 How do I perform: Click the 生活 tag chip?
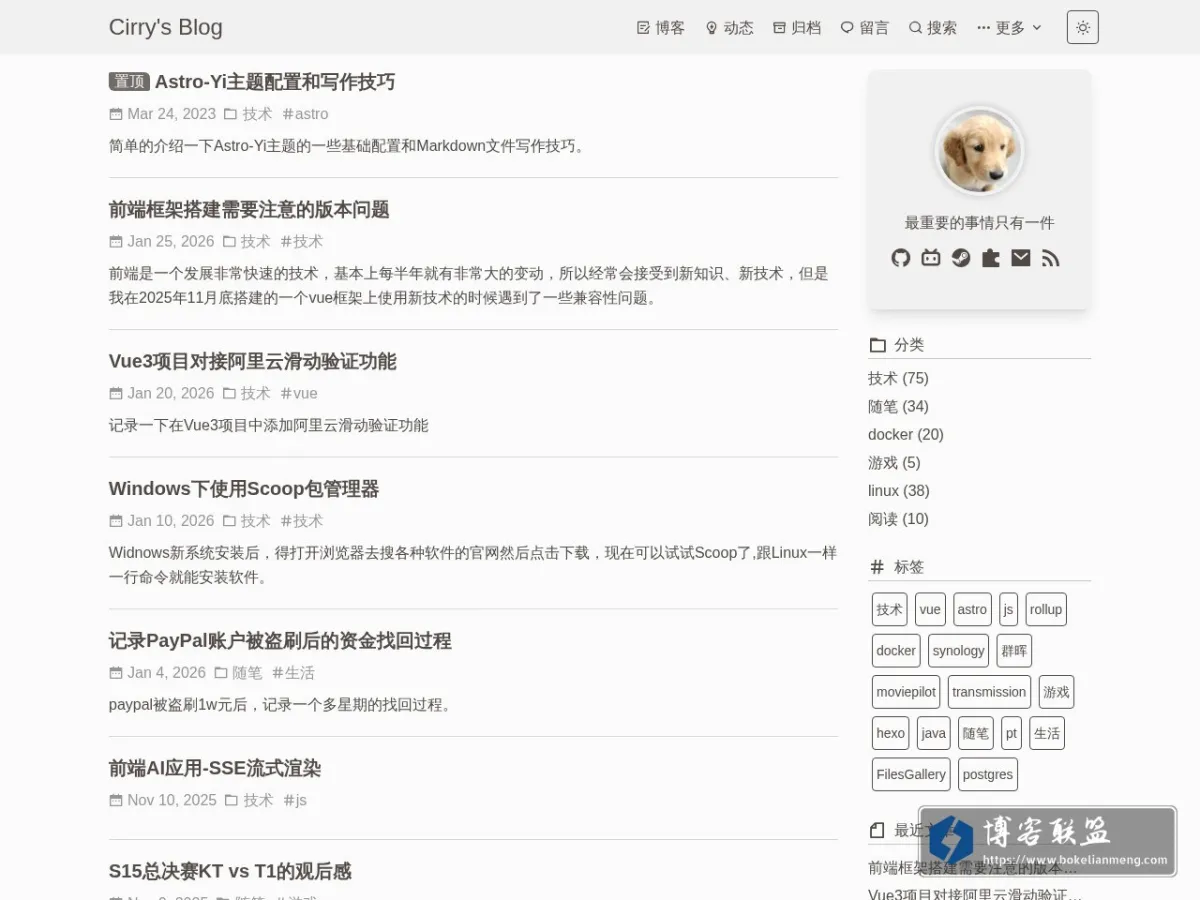[1047, 733]
